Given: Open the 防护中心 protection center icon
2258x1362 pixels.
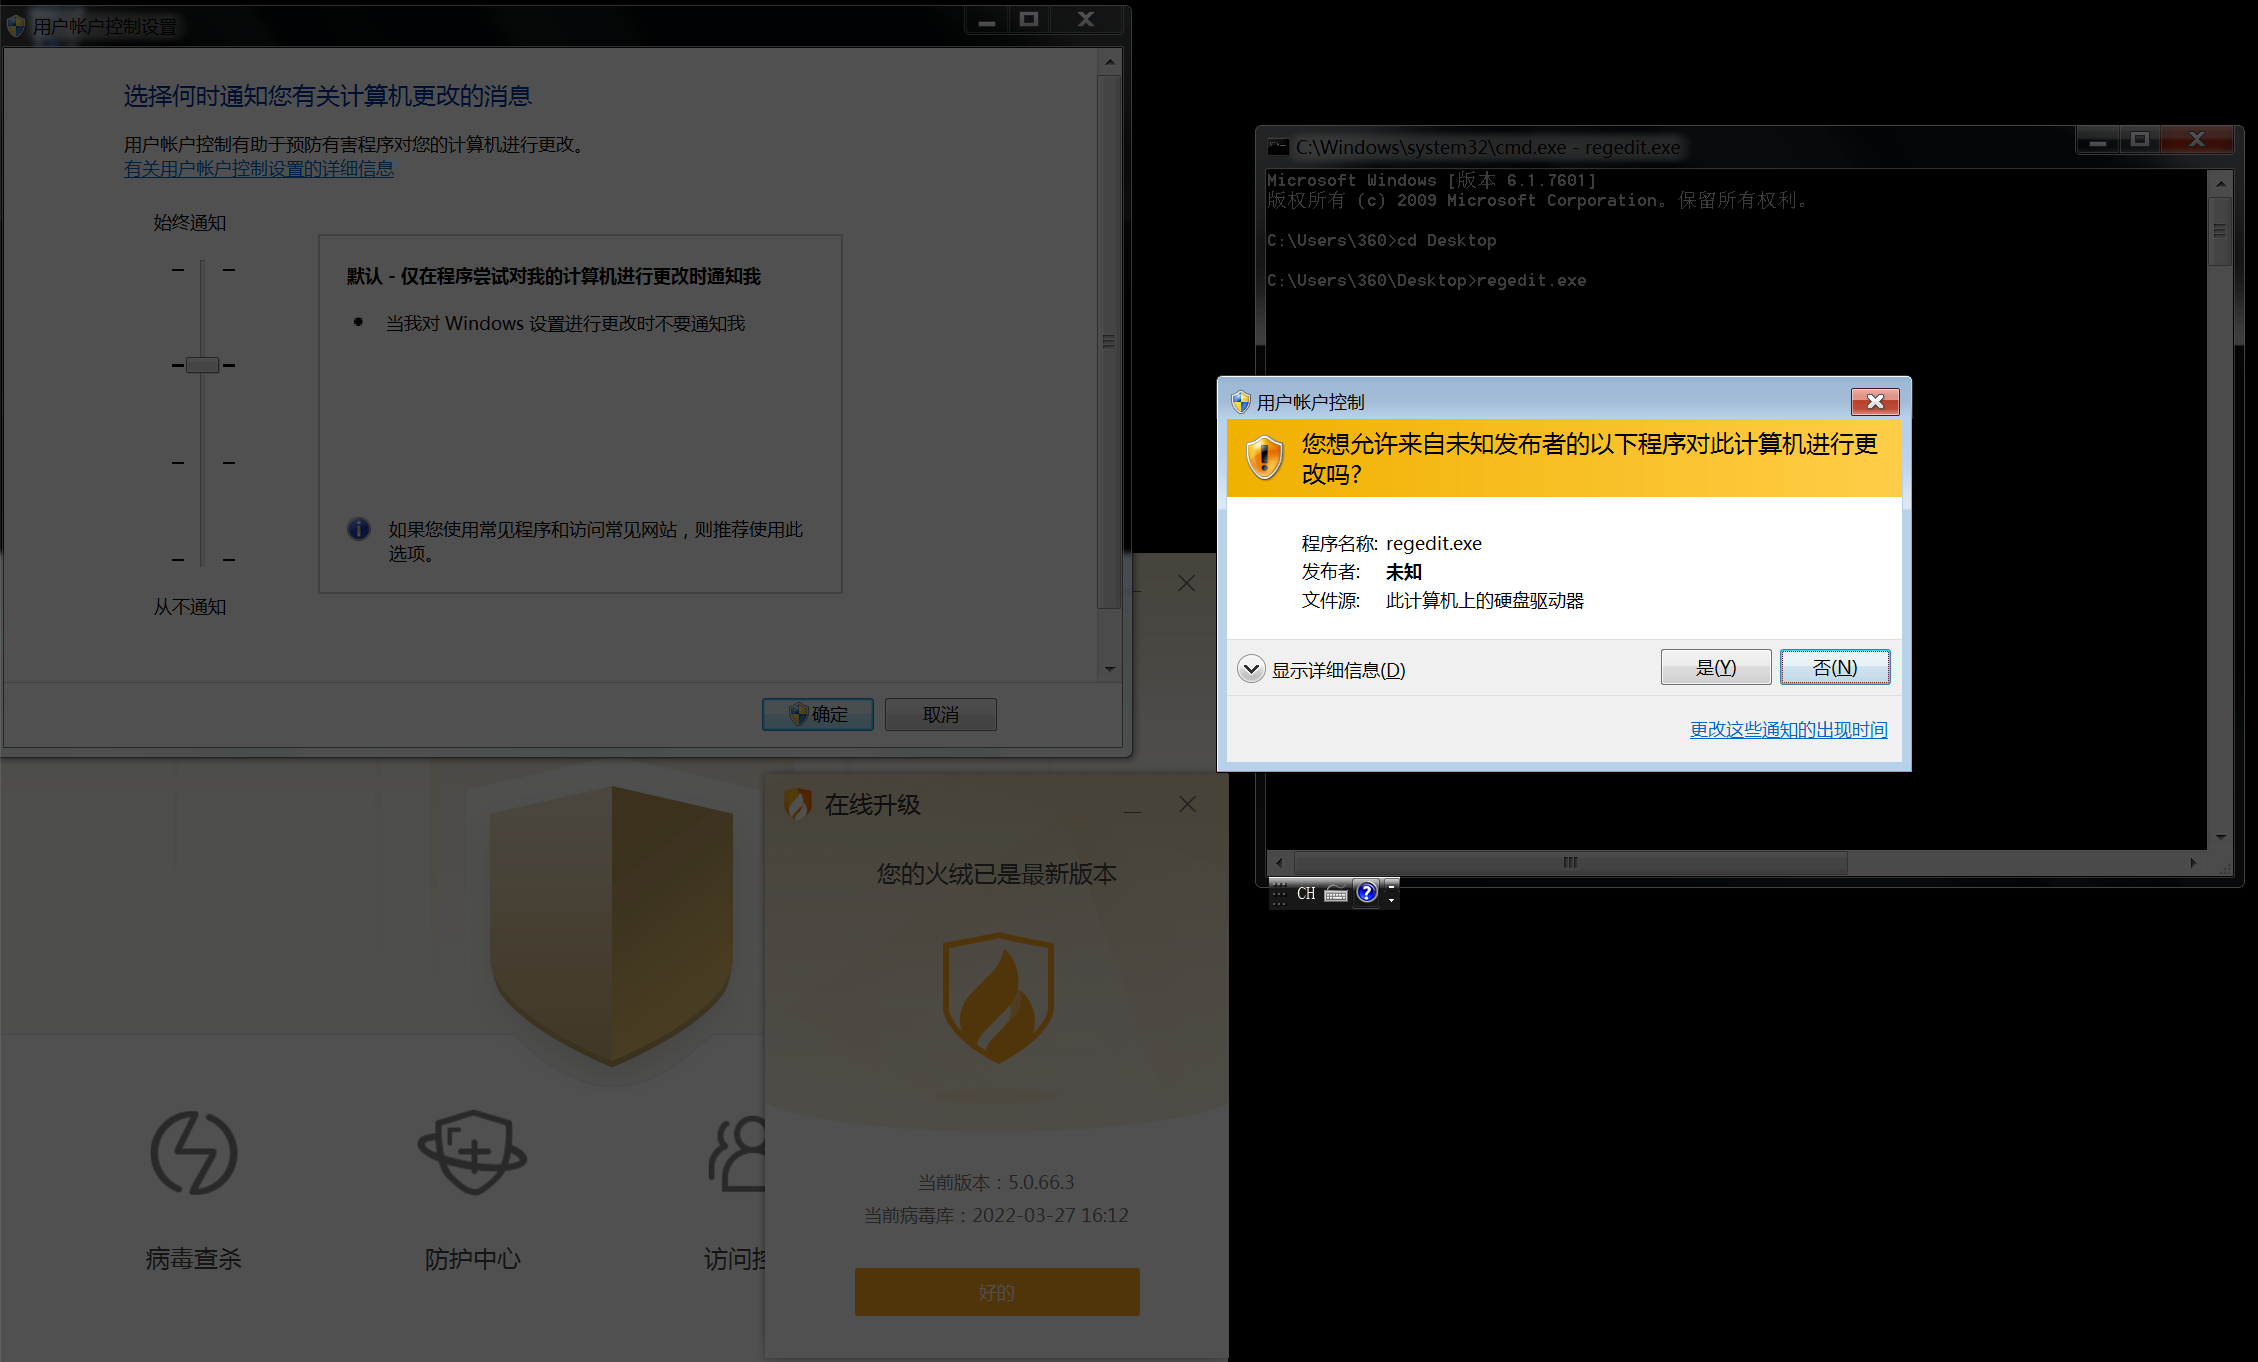Looking at the screenshot, I should point(472,1153).
